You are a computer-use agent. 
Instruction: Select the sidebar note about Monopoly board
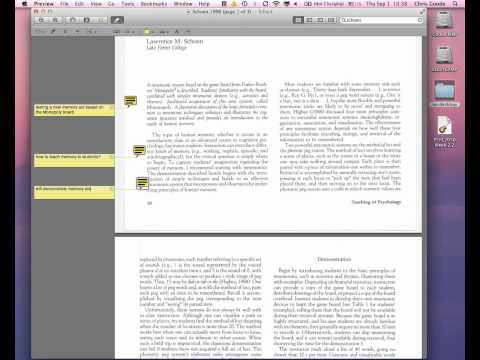(74, 110)
